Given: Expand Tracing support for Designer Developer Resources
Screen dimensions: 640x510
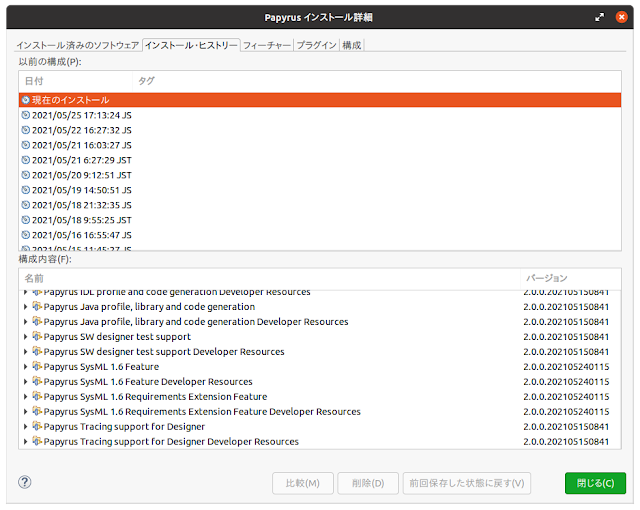Looking at the screenshot, I should [x=25, y=441].
